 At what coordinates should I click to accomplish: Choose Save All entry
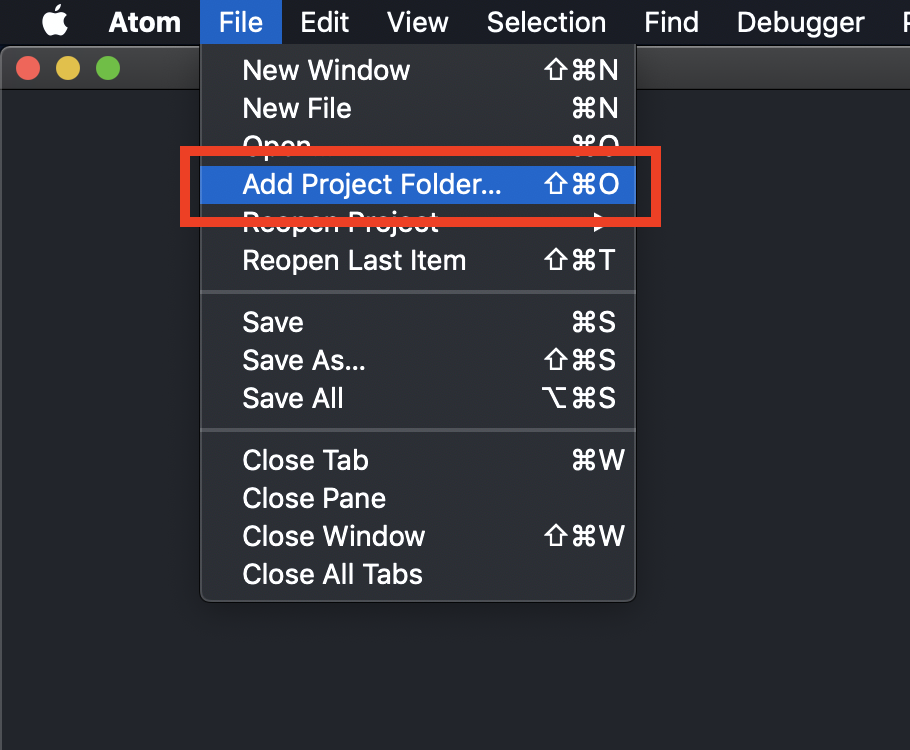pyautogui.click(x=418, y=398)
